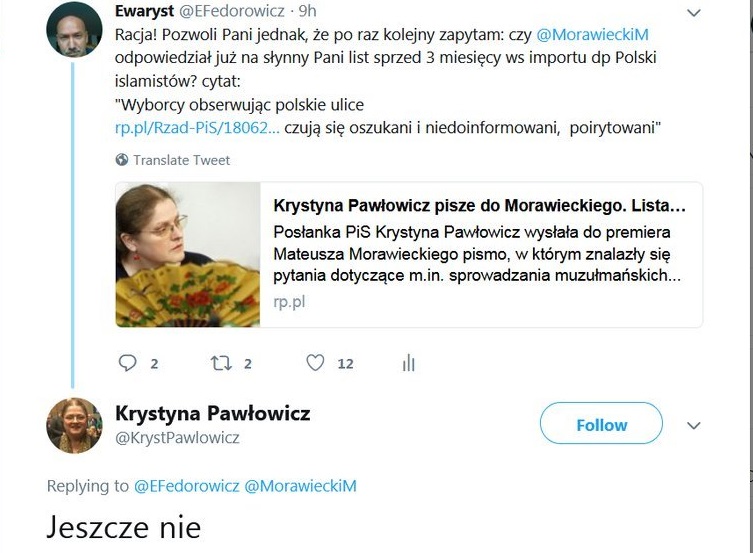Viewport: 753px width, 553px height.
Task: Open the Ewaryst display name
Action: coord(145,12)
